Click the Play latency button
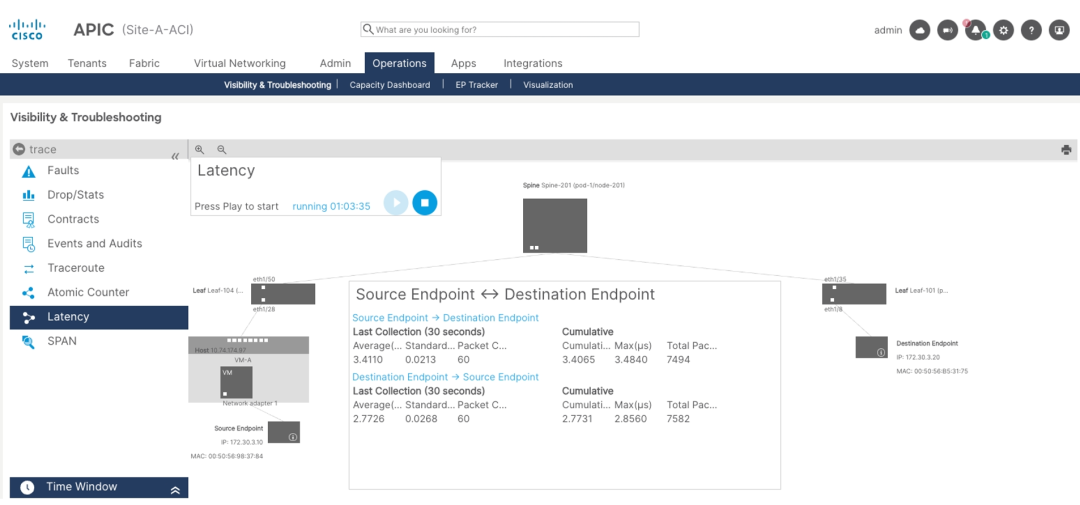 click(395, 203)
